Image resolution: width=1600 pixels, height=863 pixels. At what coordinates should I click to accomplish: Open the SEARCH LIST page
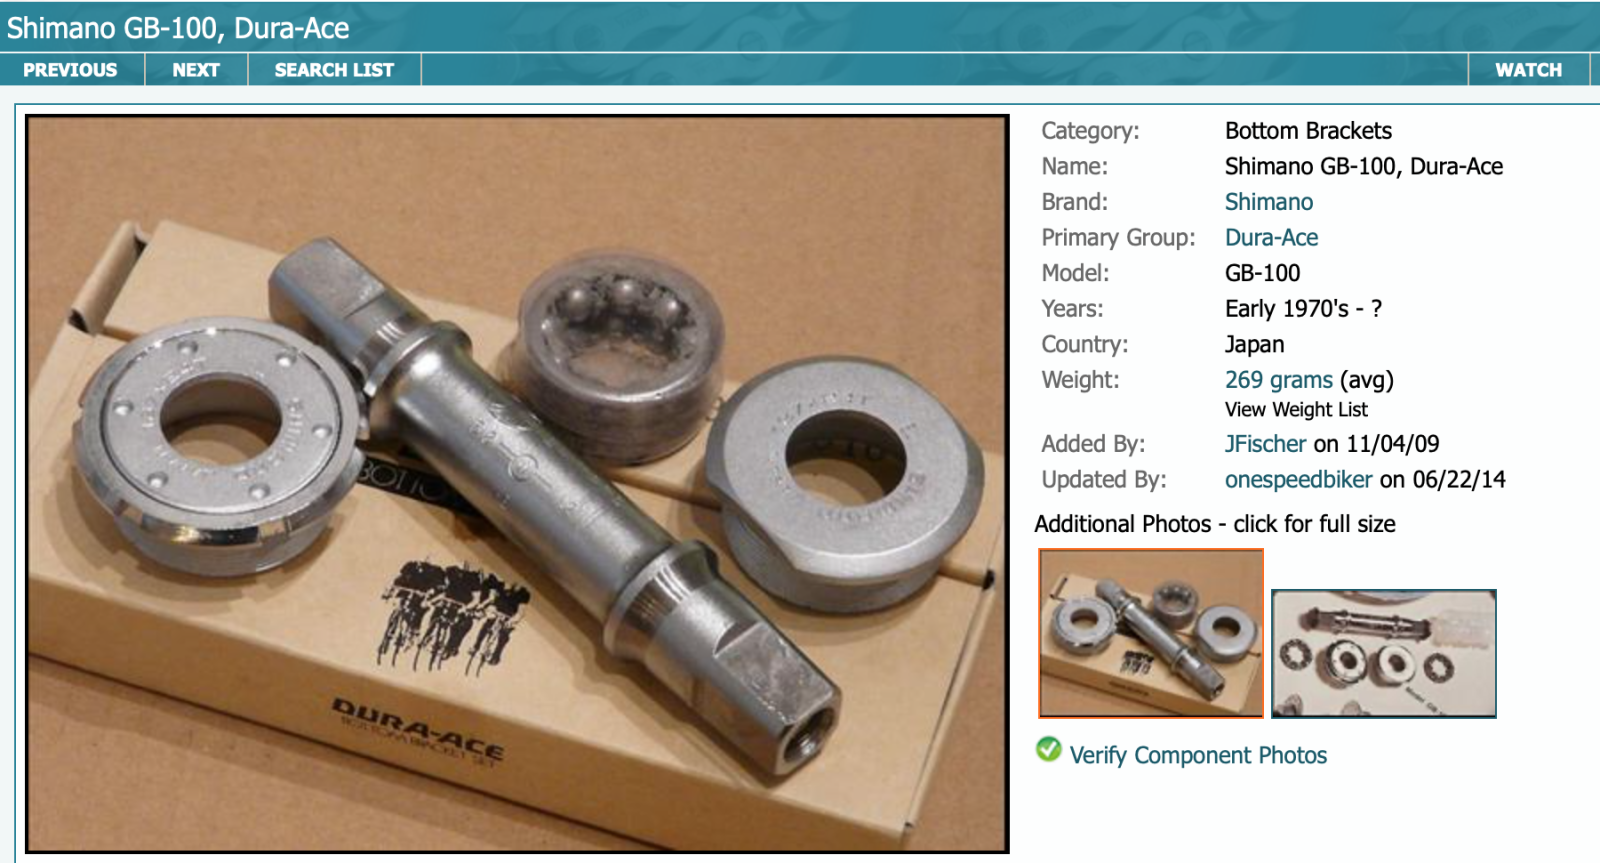click(334, 70)
